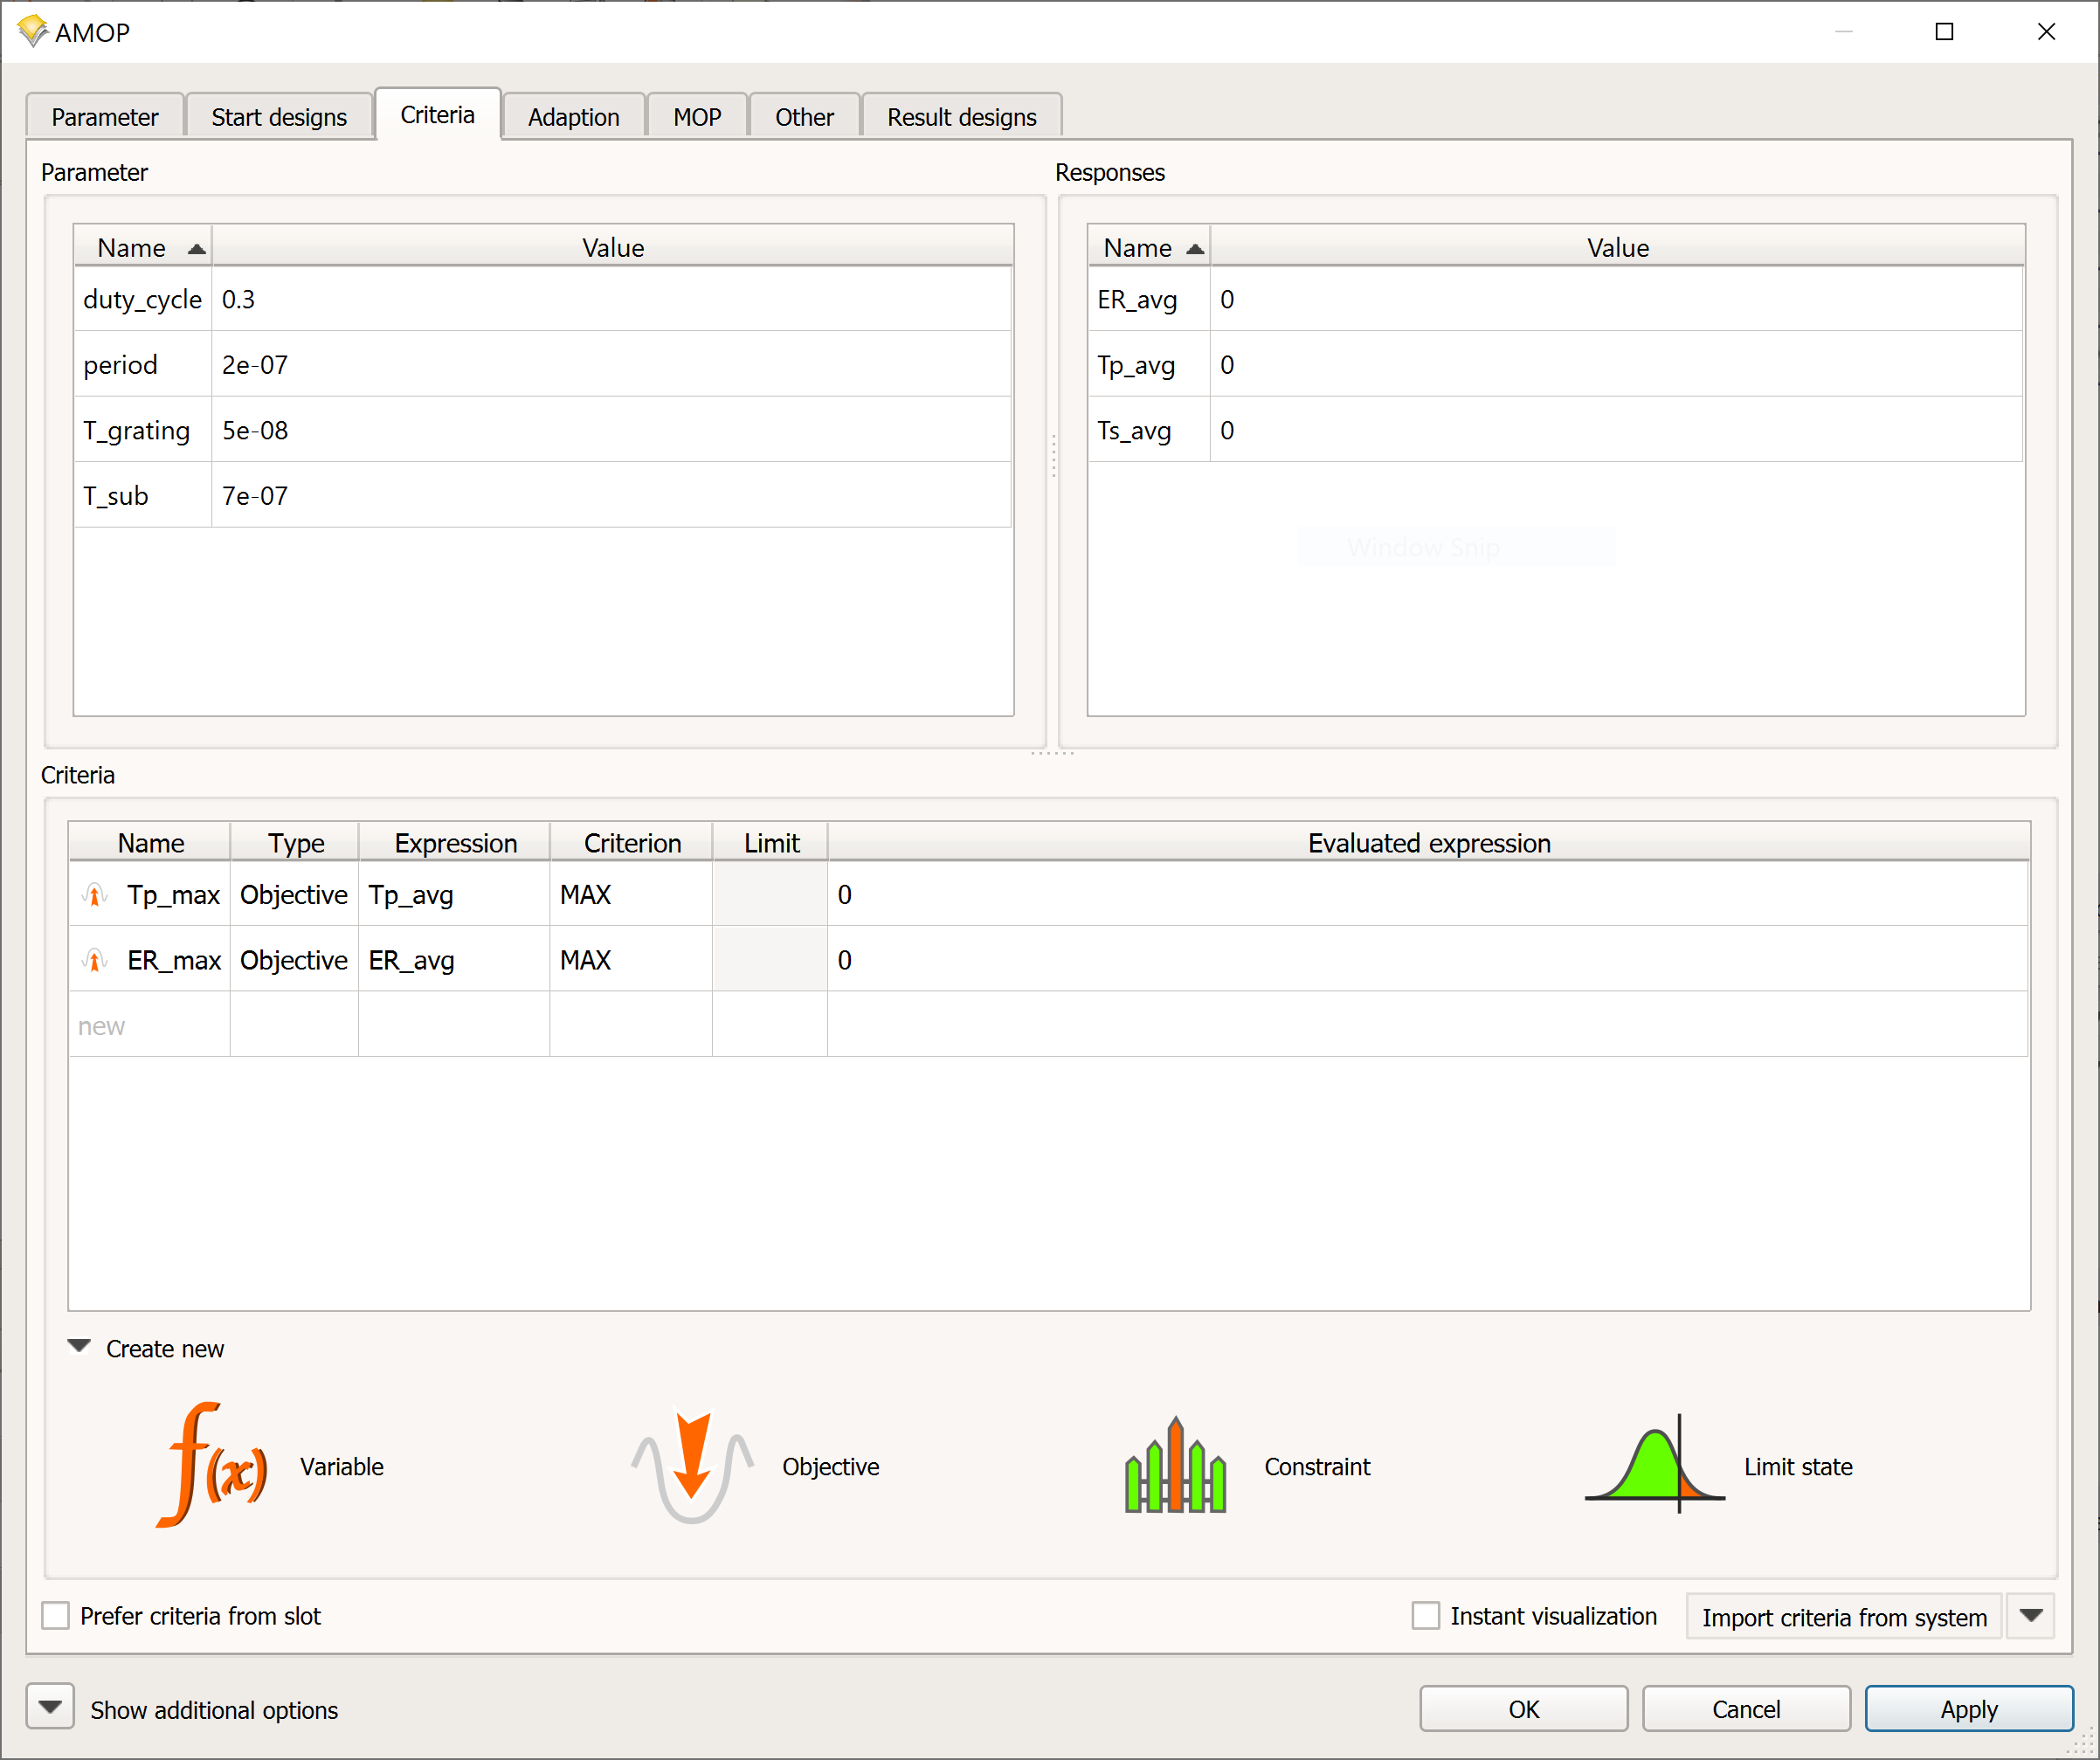Click the Objective label under Create new
The height and width of the screenshot is (1760, 2100).
[x=831, y=1467]
